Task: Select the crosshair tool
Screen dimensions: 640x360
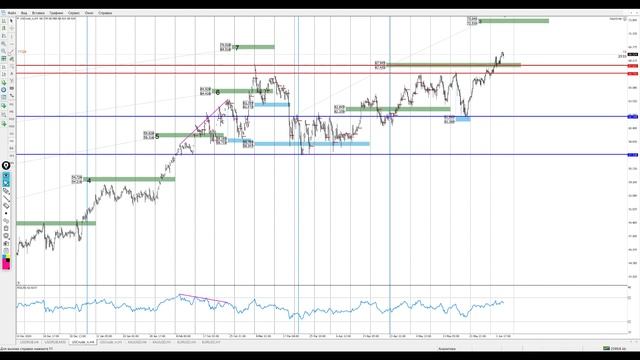Action: pos(11,28)
